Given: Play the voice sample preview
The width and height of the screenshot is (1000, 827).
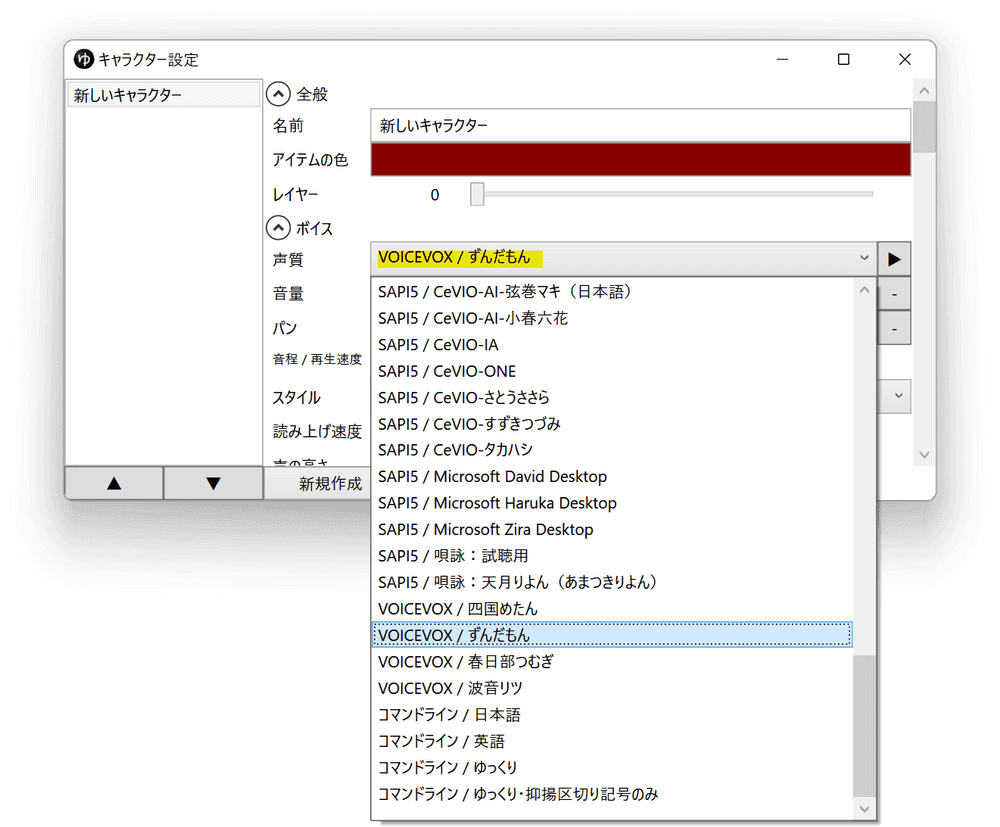Looking at the screenshot, I should 893,258.
